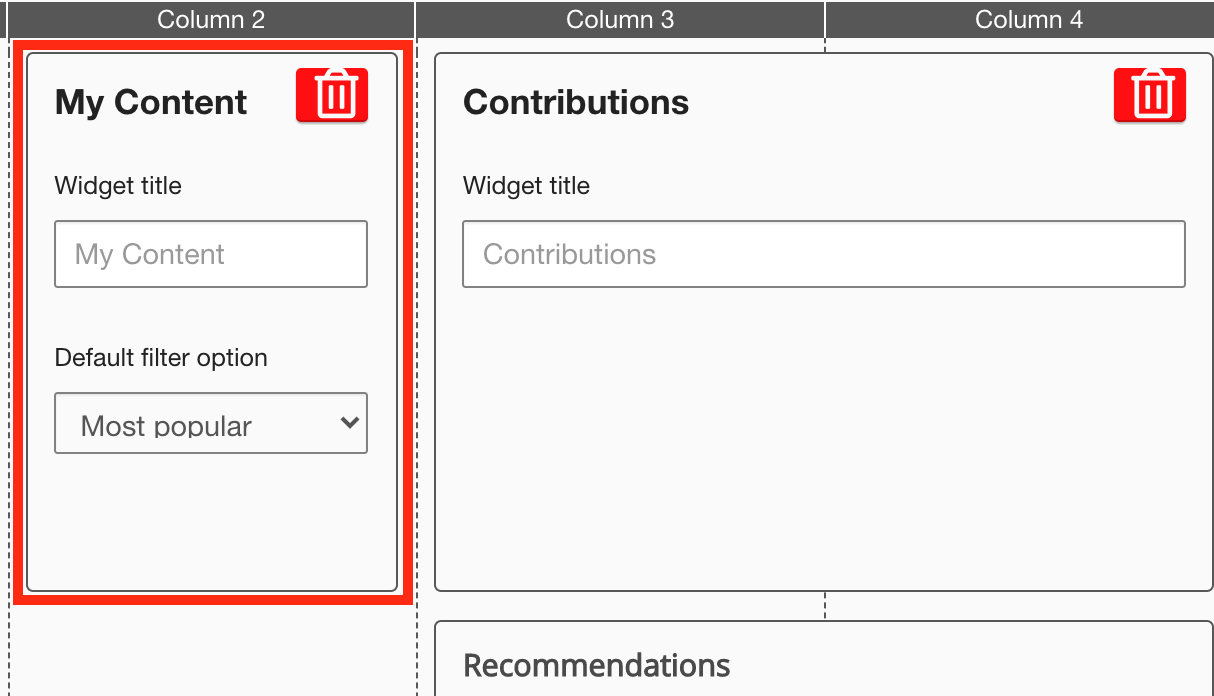This screenshot has width=1214, height=696.
Task: Click Widget title label in Contributions widget
Action: [x=526, y=186]
